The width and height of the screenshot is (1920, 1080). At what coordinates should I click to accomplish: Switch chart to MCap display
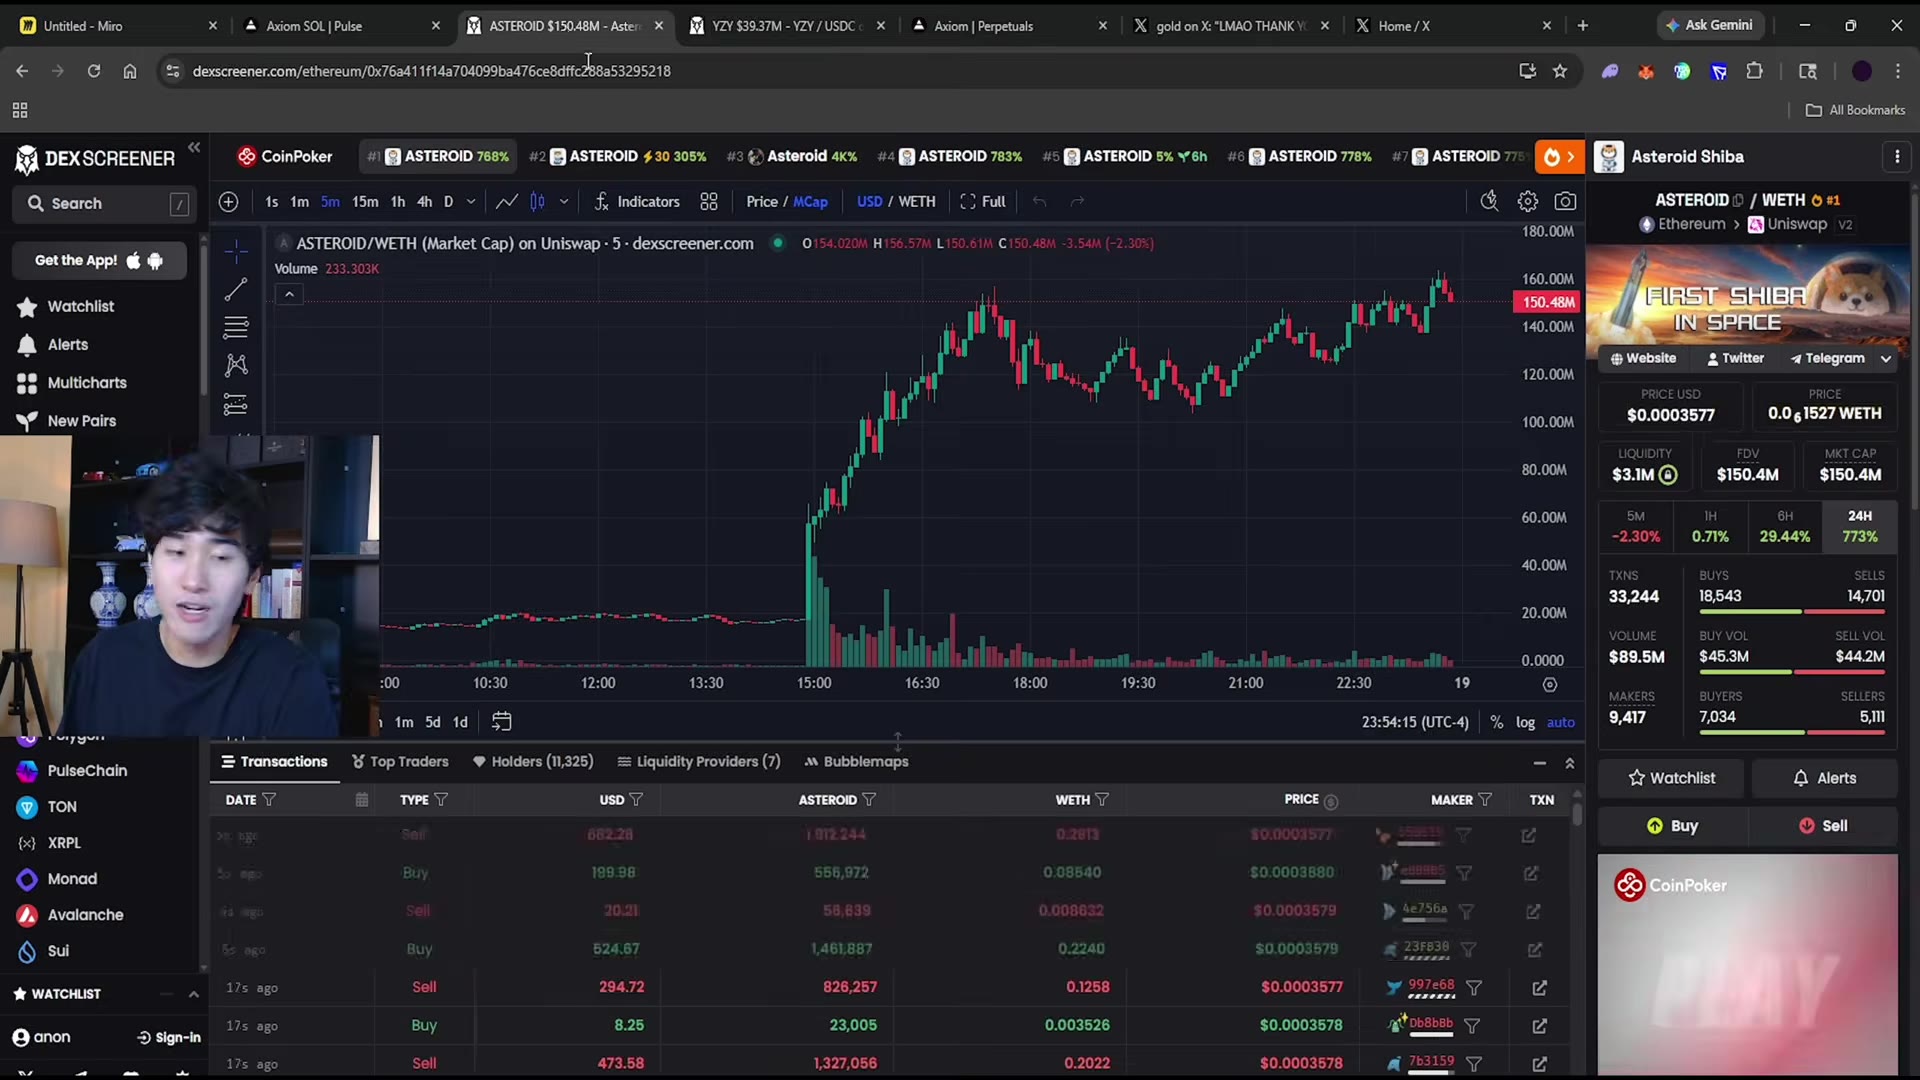(811, 202)
